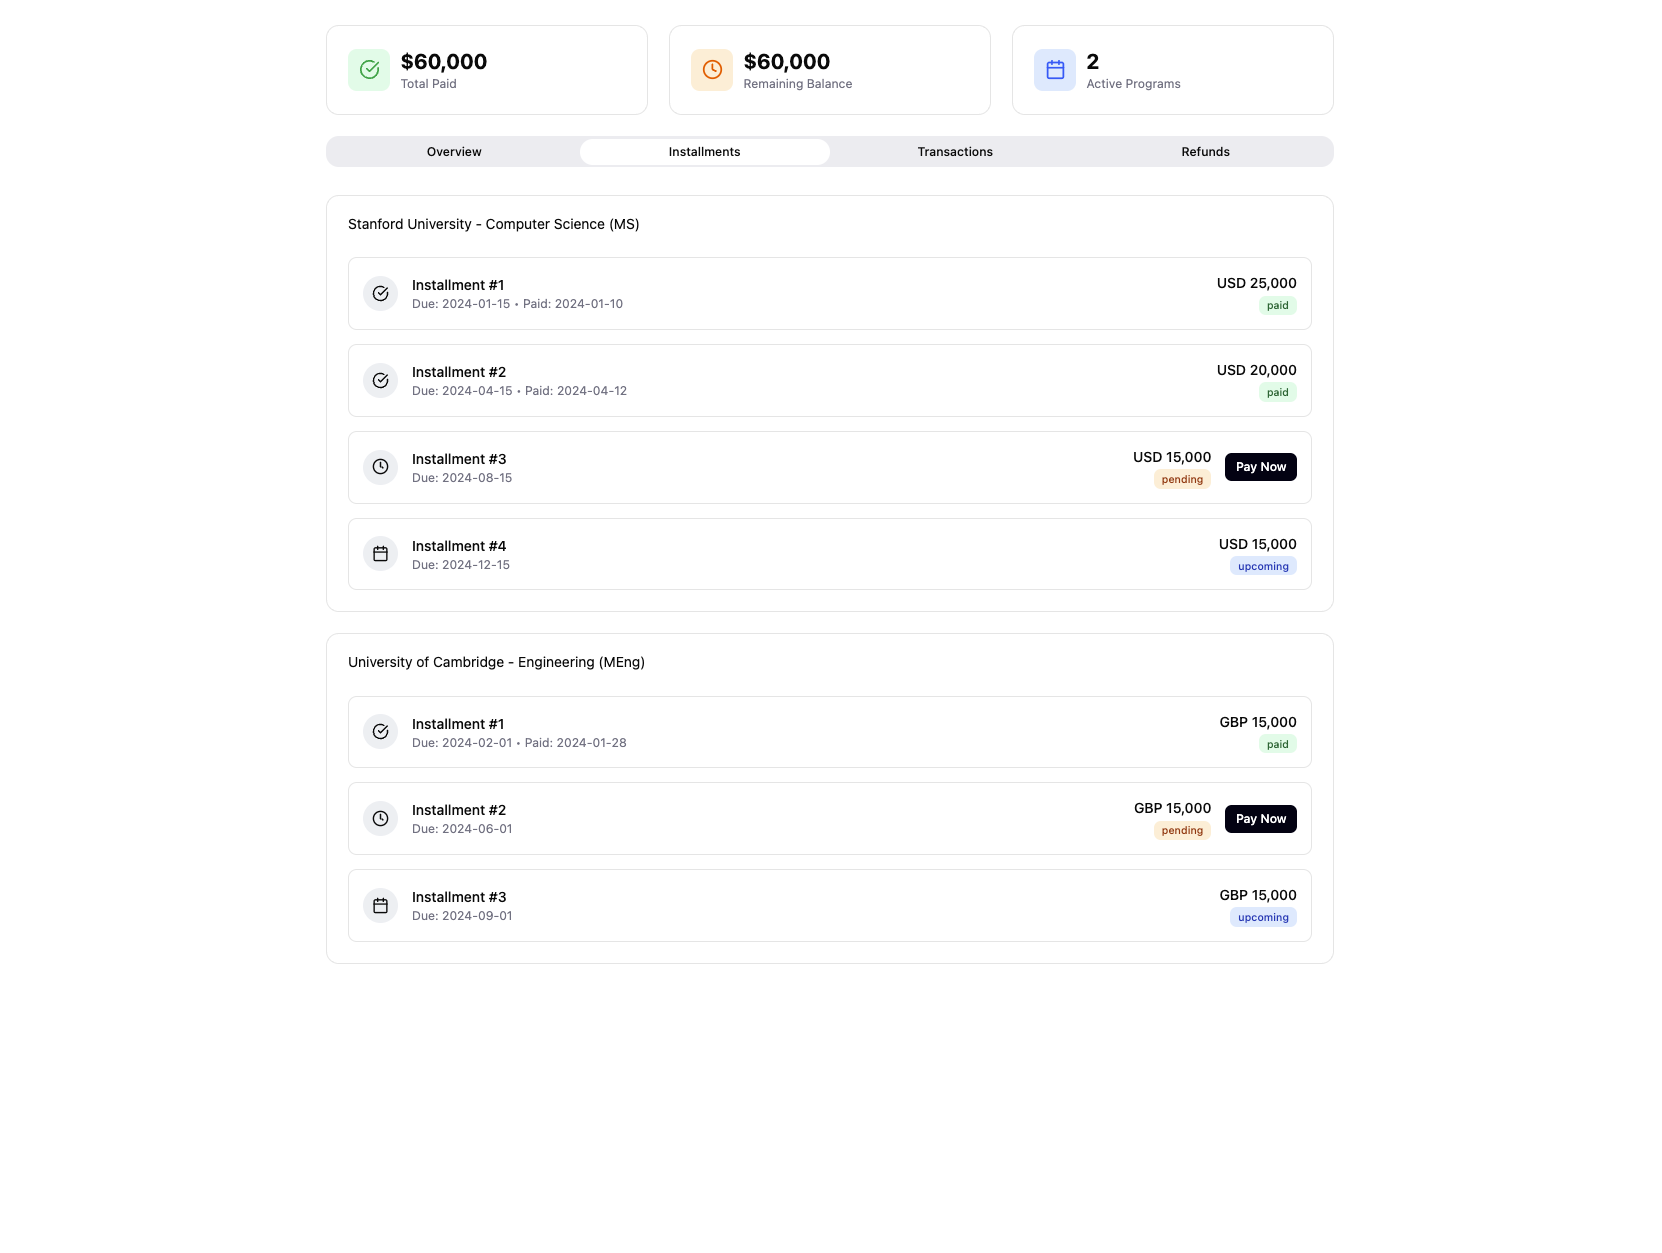
Task: Click the green checkmark Total Paid icon
Action: [369, 70]
